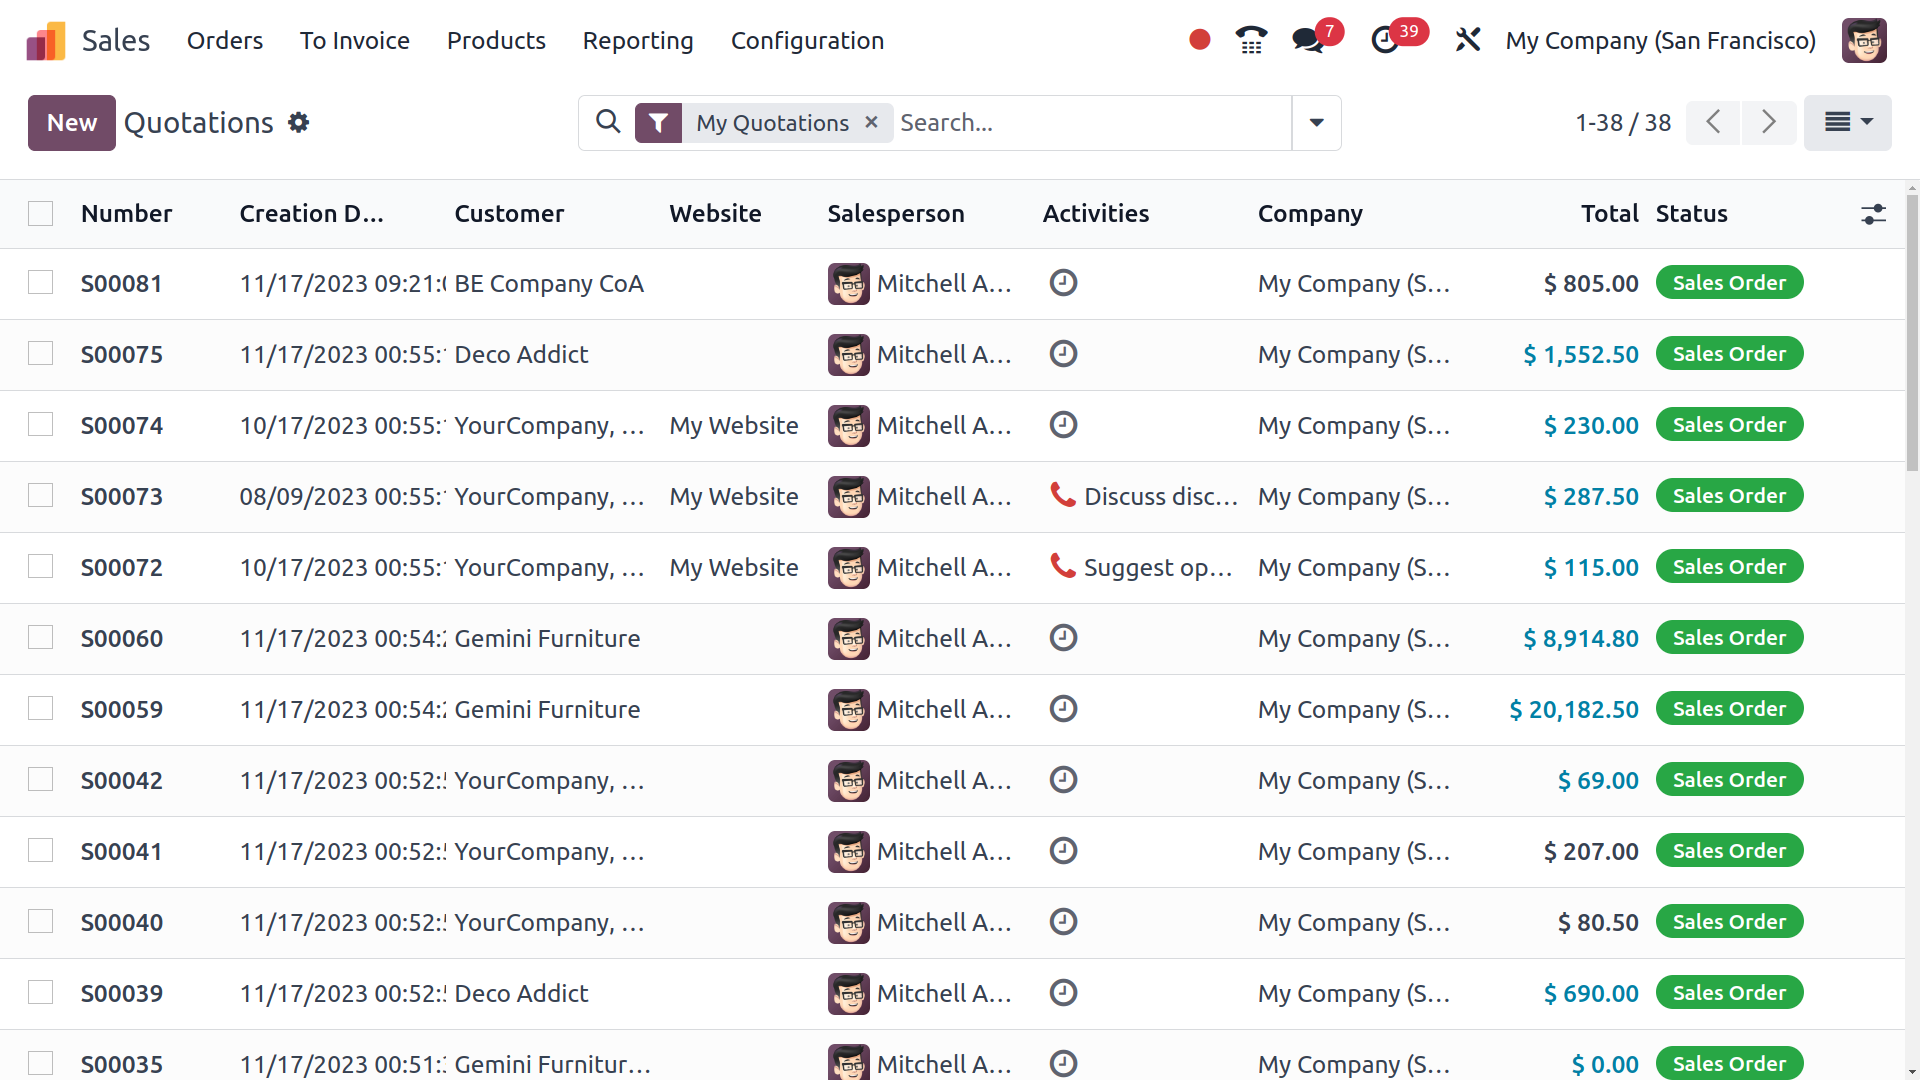The height and width of the screenshot is (1080, 1920).
Task: Click the debug tools wrench icon
Action: (x=1467, y=40)
